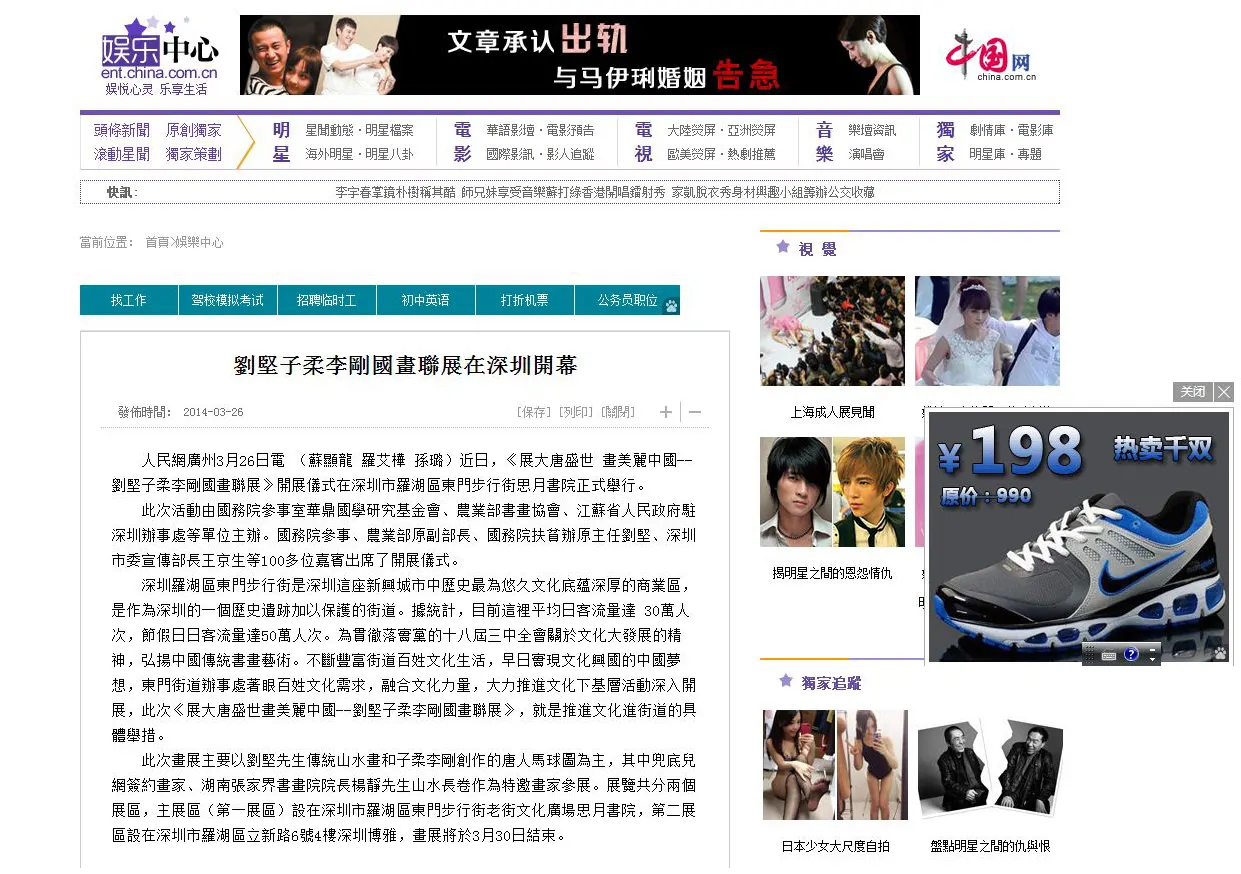Open 明星檔案 in the navigation

(389, 130)
